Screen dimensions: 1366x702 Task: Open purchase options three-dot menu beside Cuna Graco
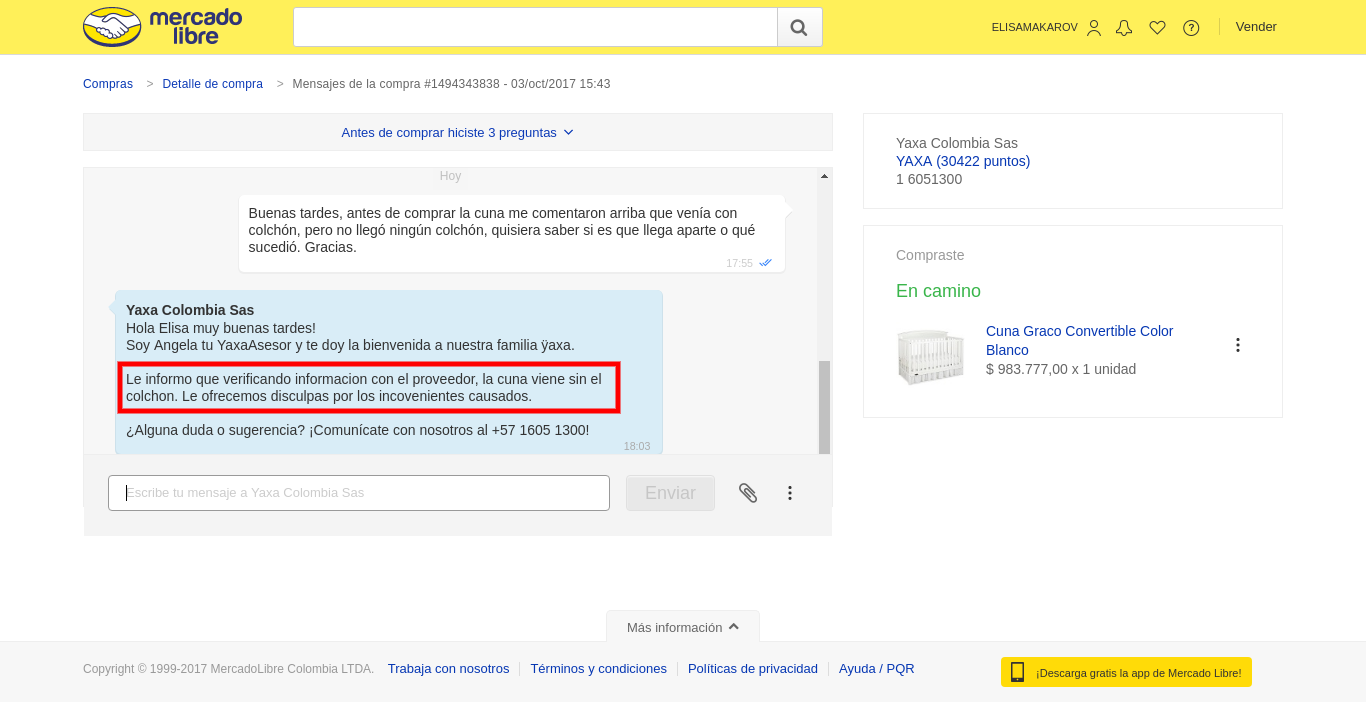1238,345
